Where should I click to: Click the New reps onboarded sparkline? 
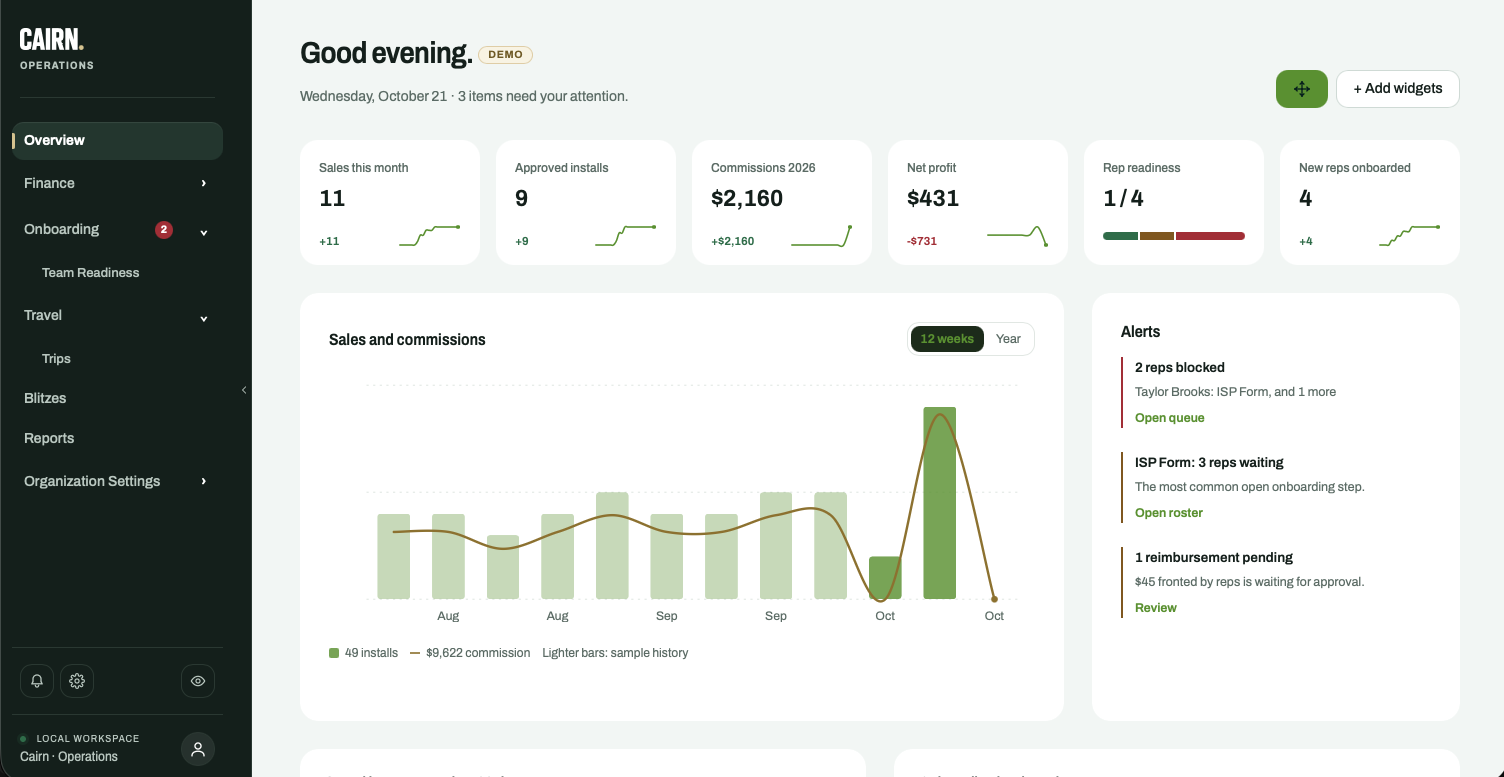pos(1409,236)
